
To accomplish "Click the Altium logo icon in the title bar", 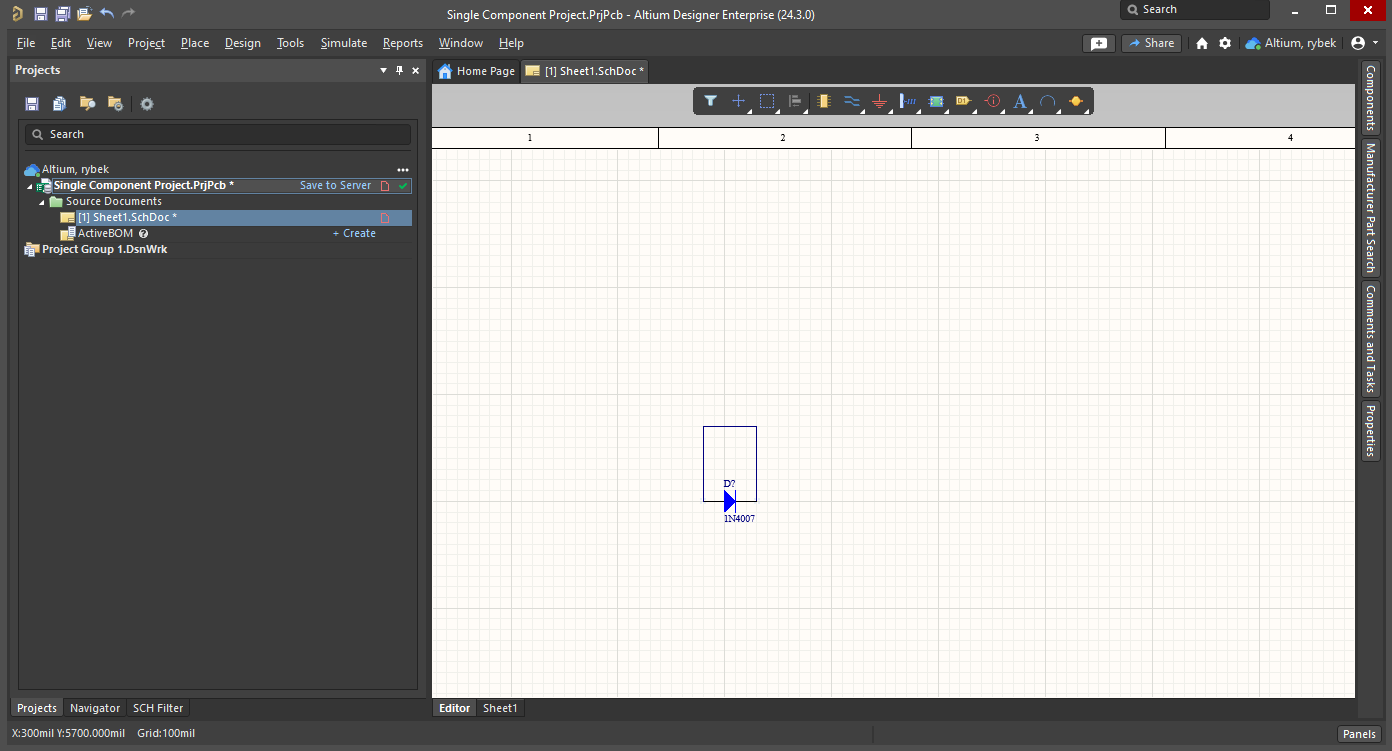I will point(17,13).
